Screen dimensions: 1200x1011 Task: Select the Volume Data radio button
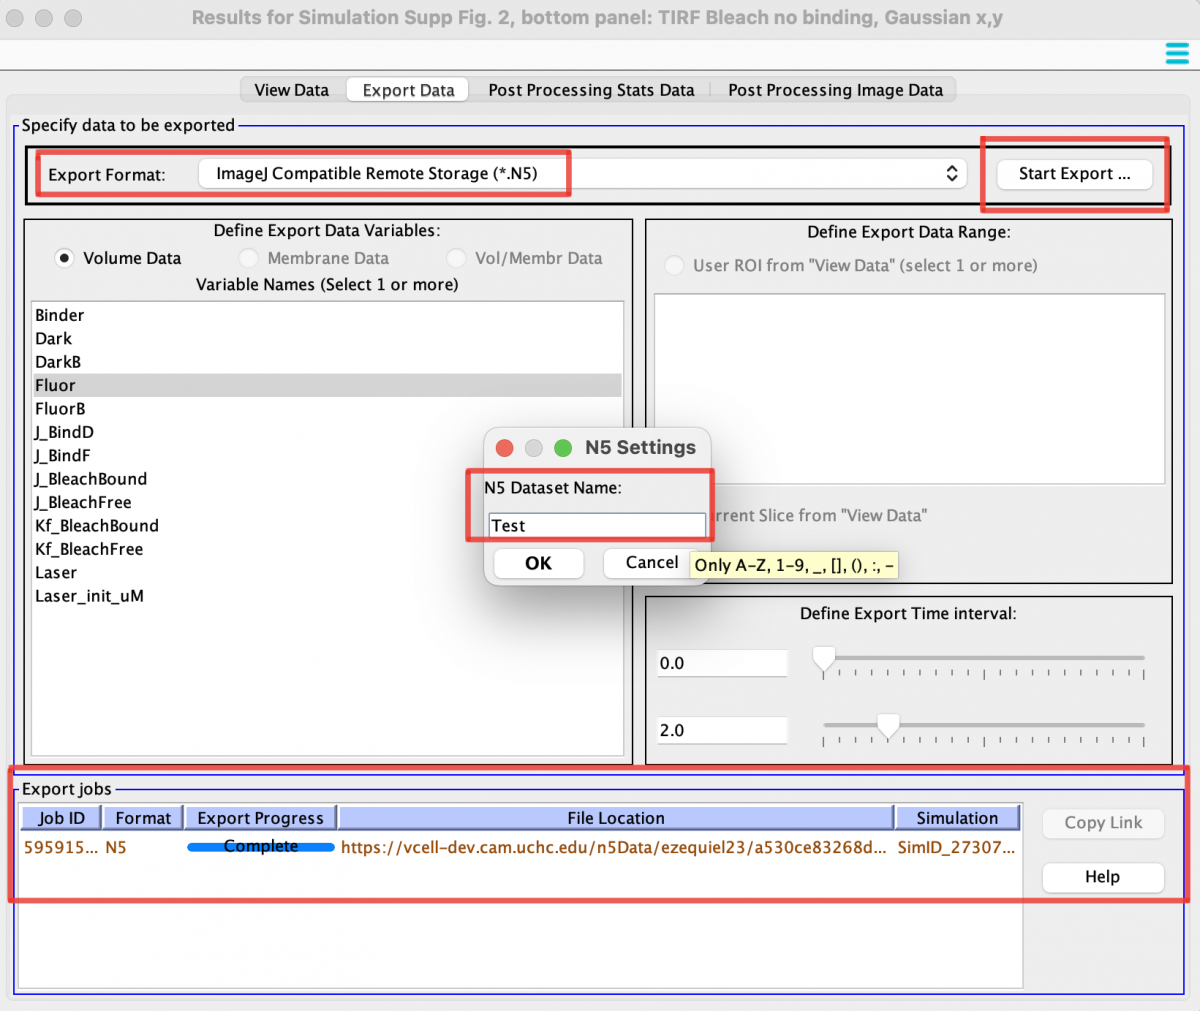64,257
